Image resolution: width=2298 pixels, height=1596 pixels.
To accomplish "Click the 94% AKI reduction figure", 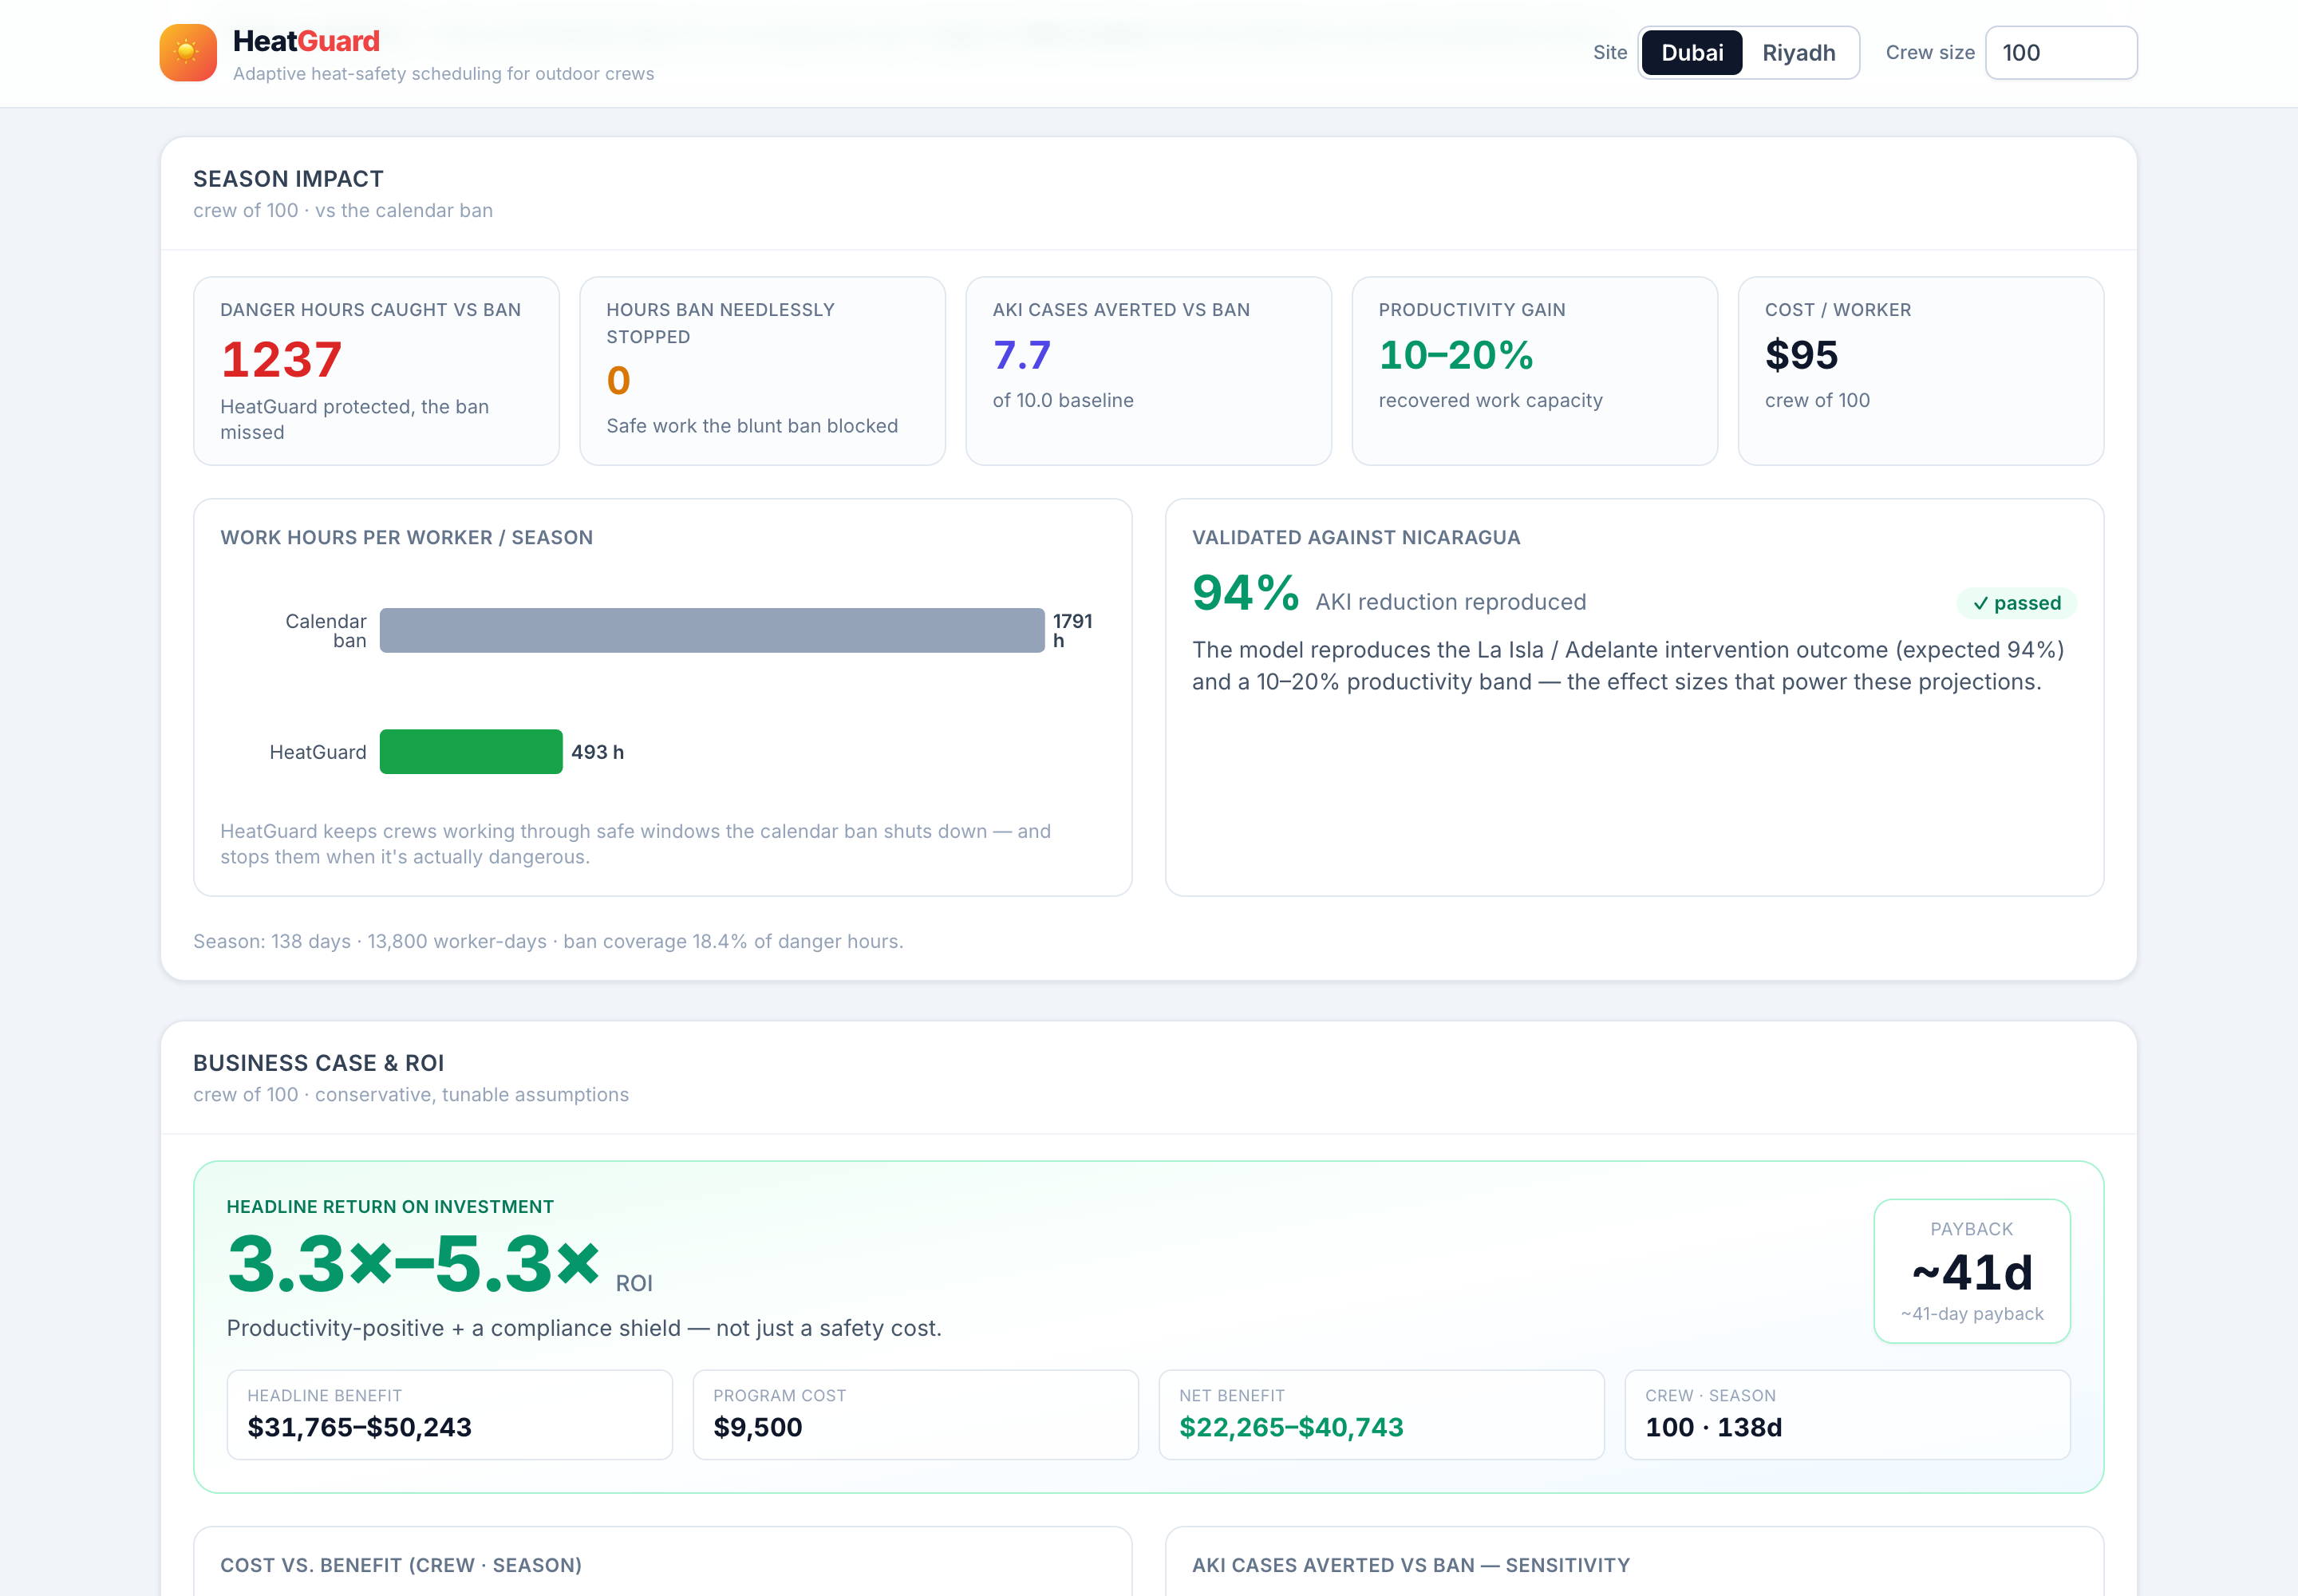I will 1245,593.
